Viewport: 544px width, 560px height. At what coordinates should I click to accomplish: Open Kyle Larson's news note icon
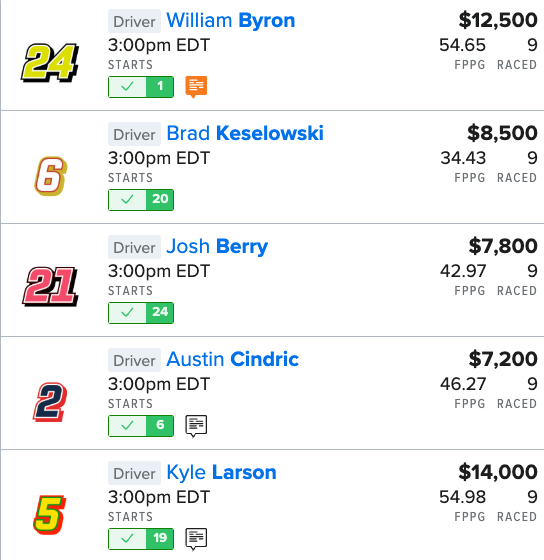(196, 539)
